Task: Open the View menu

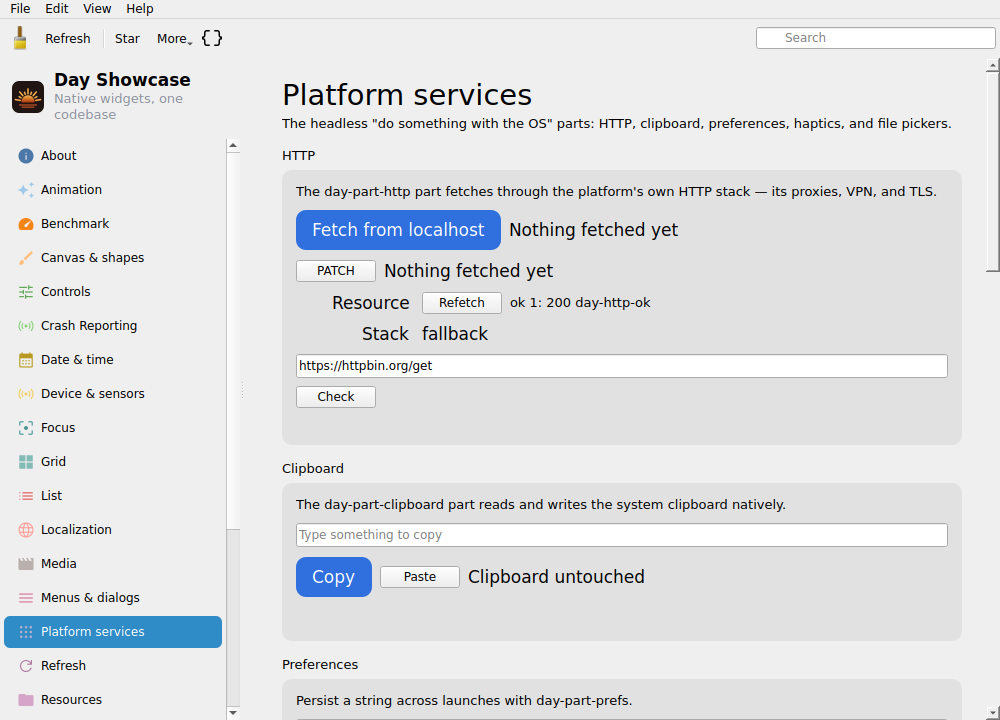Action: 97,9
